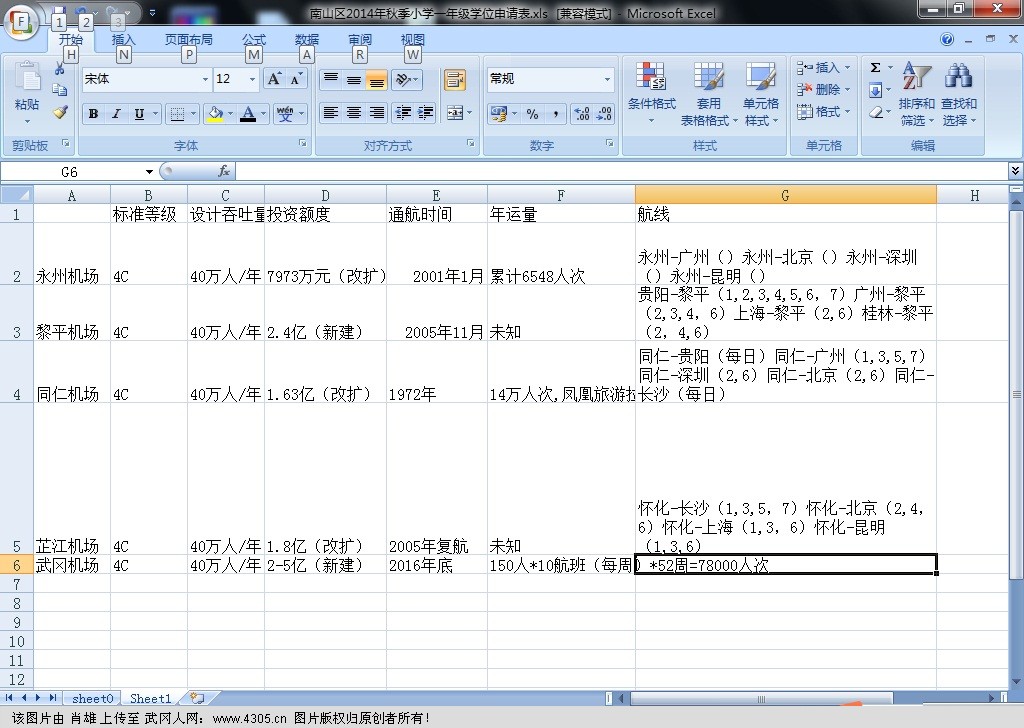Click Find and Select (查找和选择)

[961, 90]
